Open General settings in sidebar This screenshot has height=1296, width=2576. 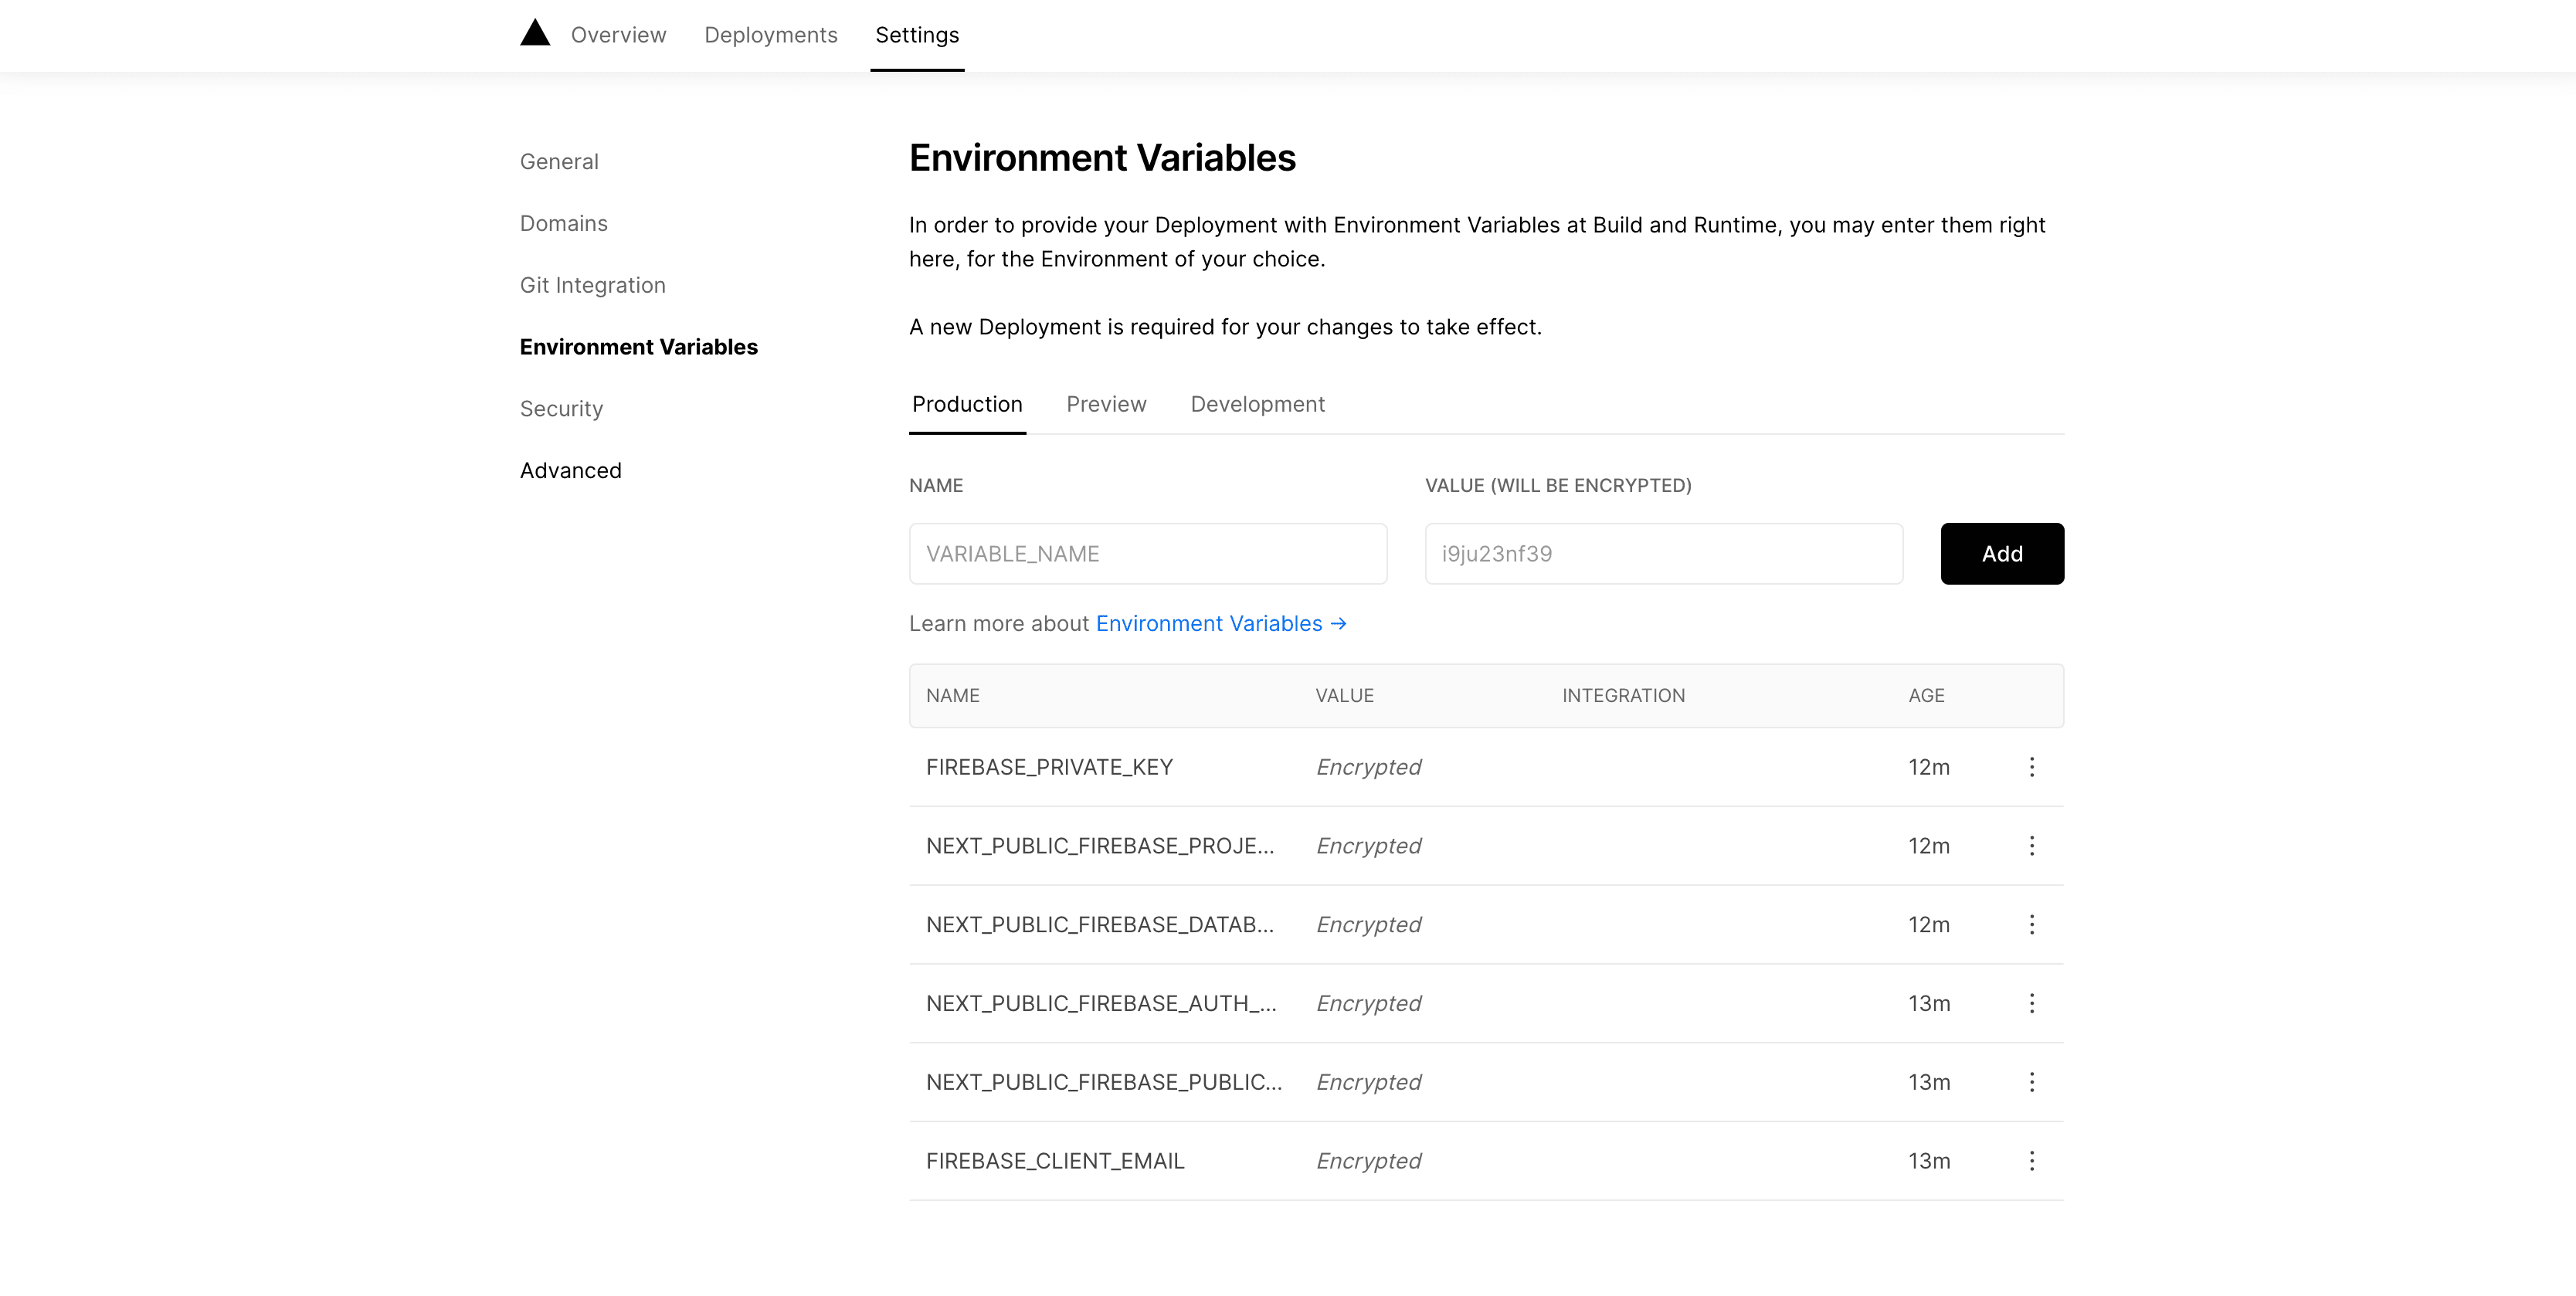tap(559, 162)
